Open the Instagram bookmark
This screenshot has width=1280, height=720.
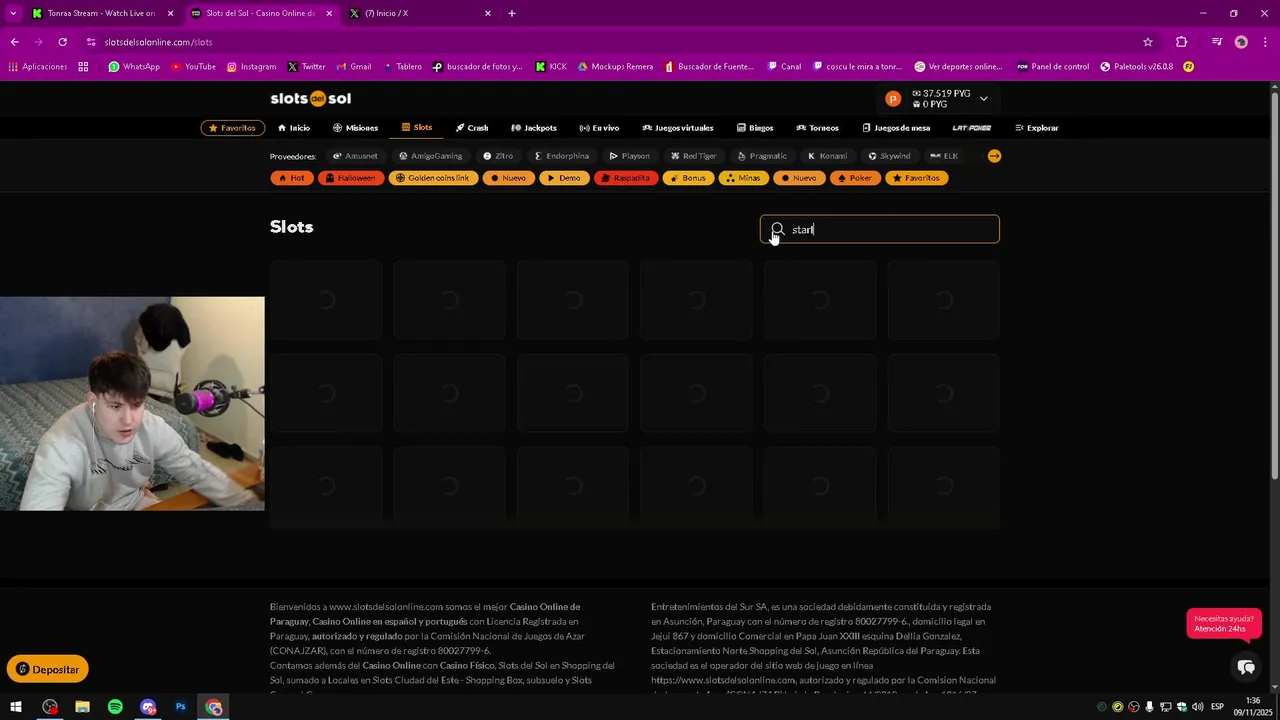[251, 67]
